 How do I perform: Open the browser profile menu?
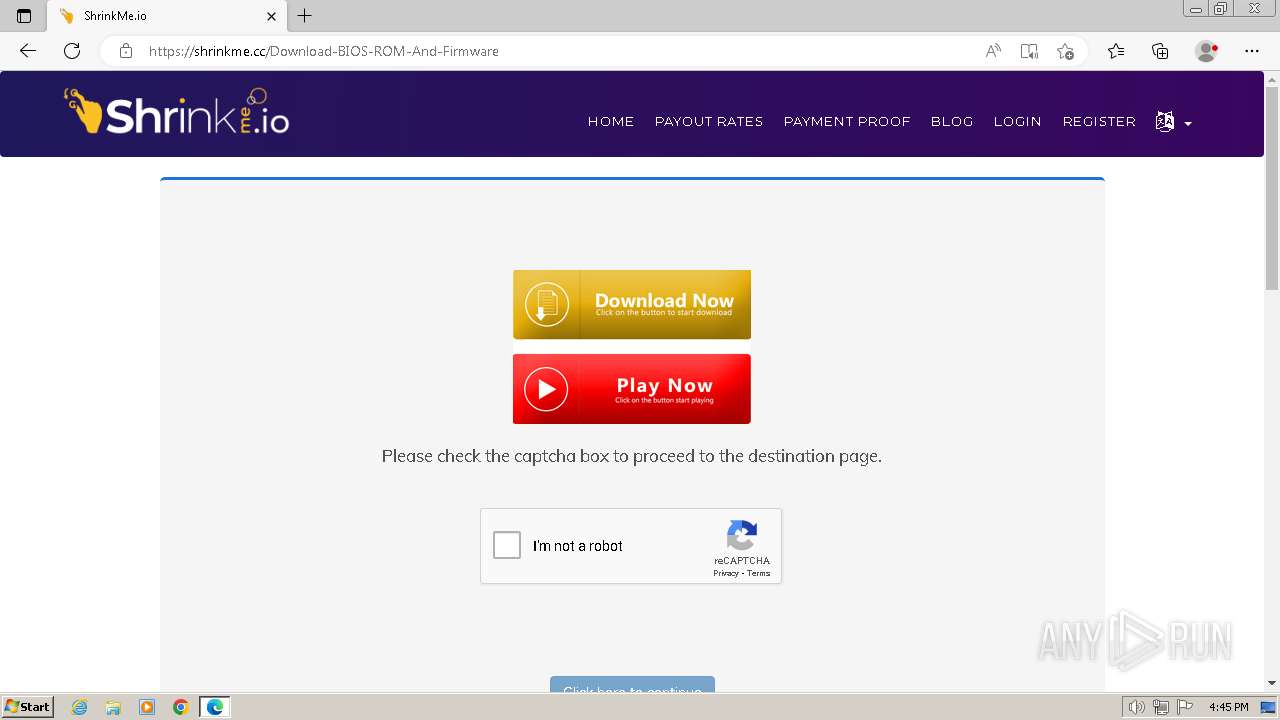click(x=1207, y=51)
